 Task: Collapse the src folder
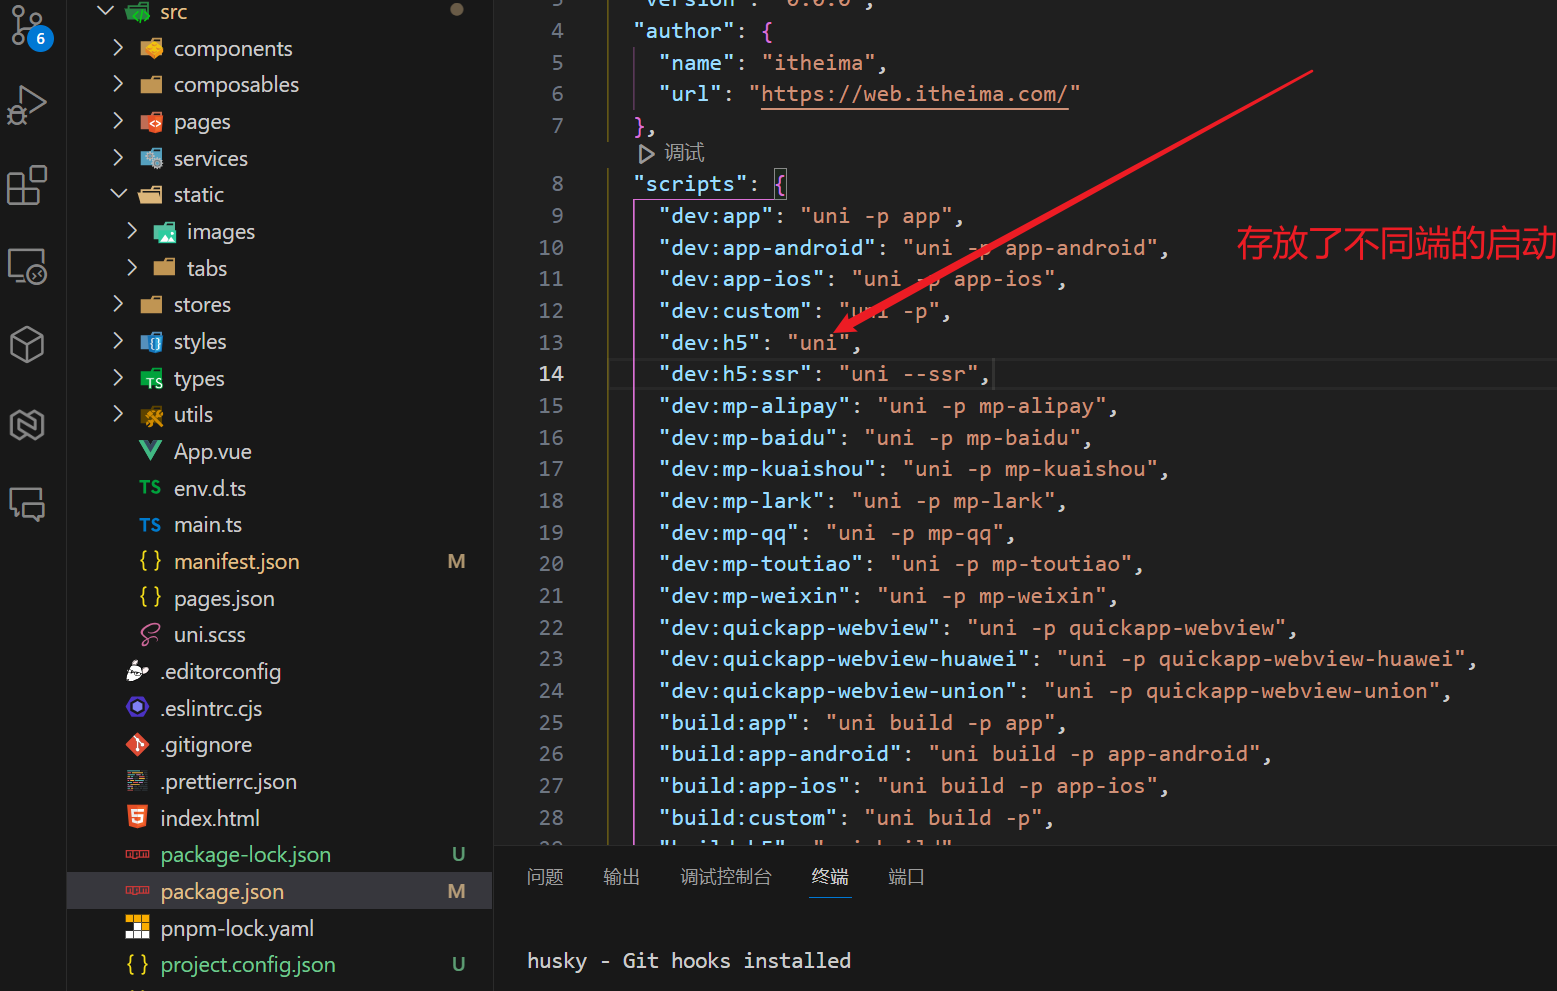coord(105,11)
